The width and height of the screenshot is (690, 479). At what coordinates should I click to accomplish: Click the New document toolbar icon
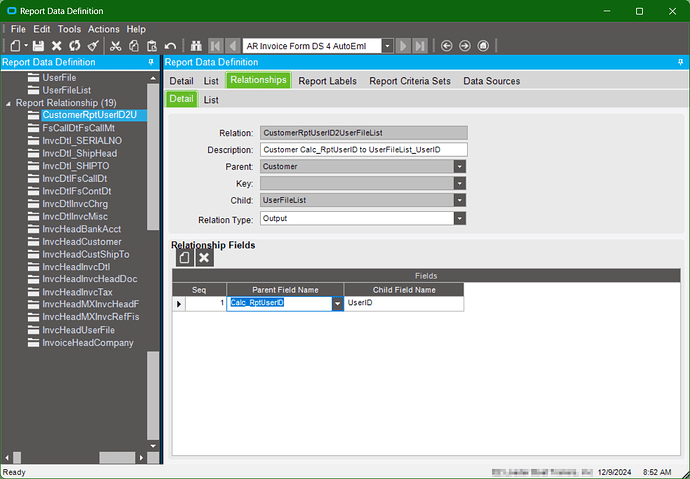(x=15, y=46)
